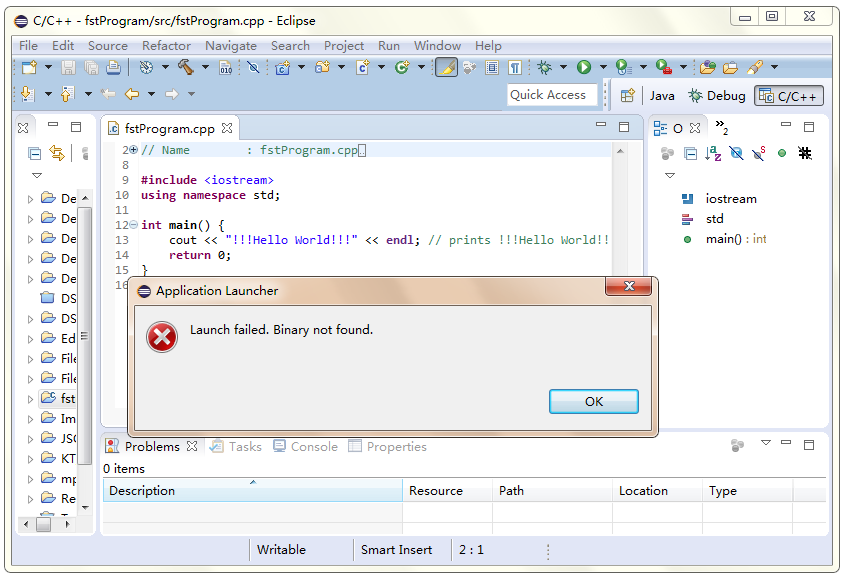Switch to the Tasks tab
The height and width of the screenshot is (576, 842).
pos(236,447)
